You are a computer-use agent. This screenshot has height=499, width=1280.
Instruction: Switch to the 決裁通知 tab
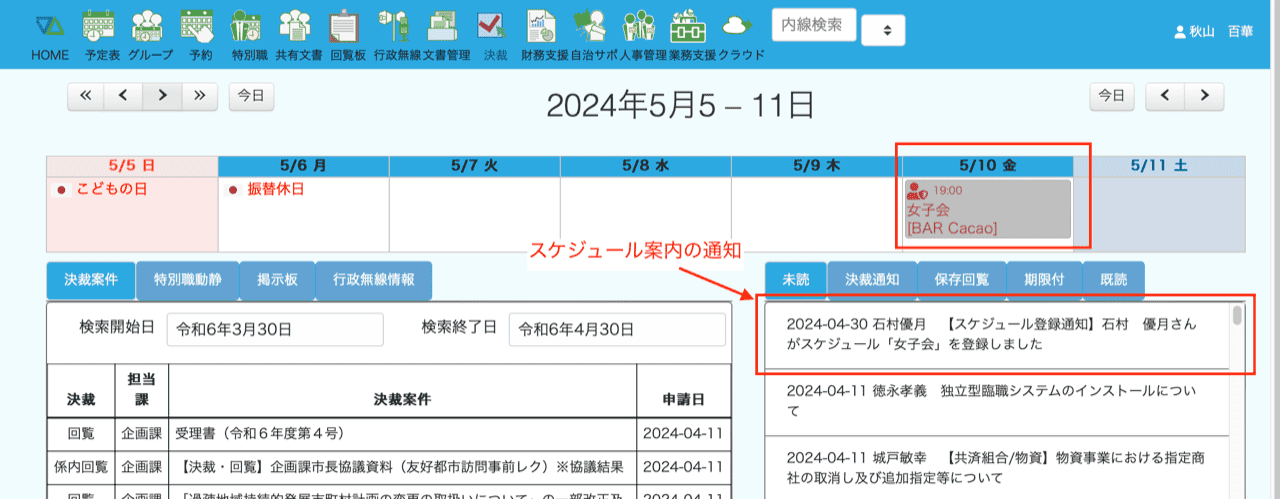pyautogui.click(x=872, y=280)
